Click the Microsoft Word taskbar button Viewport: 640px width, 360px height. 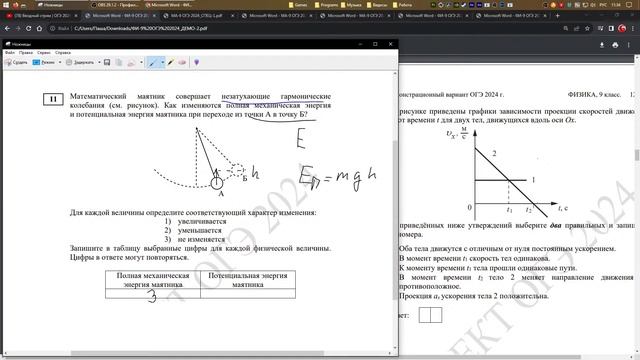click(x=169, y=5)
